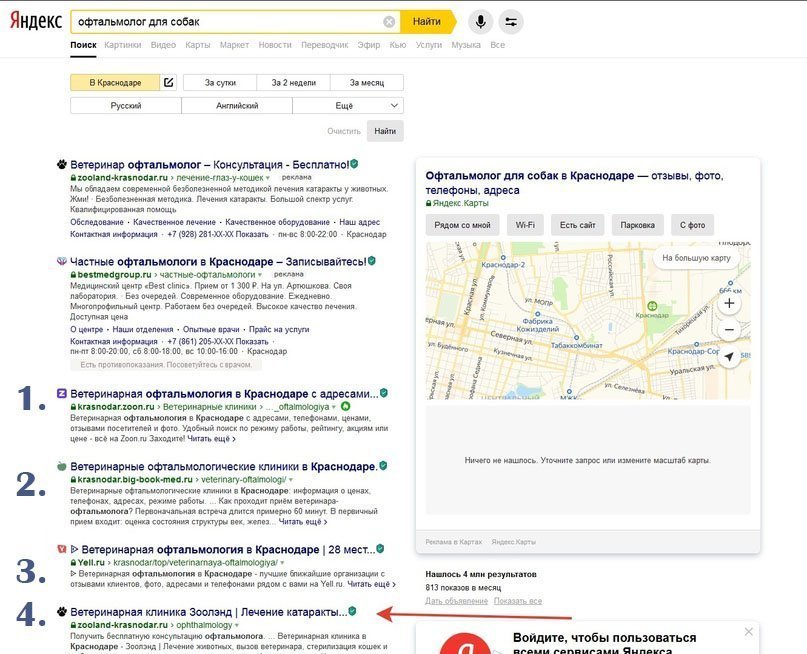Toggle the 'В Краснодаре' region filter
This screenshot has height=654, width=807.
coord(115,82)
